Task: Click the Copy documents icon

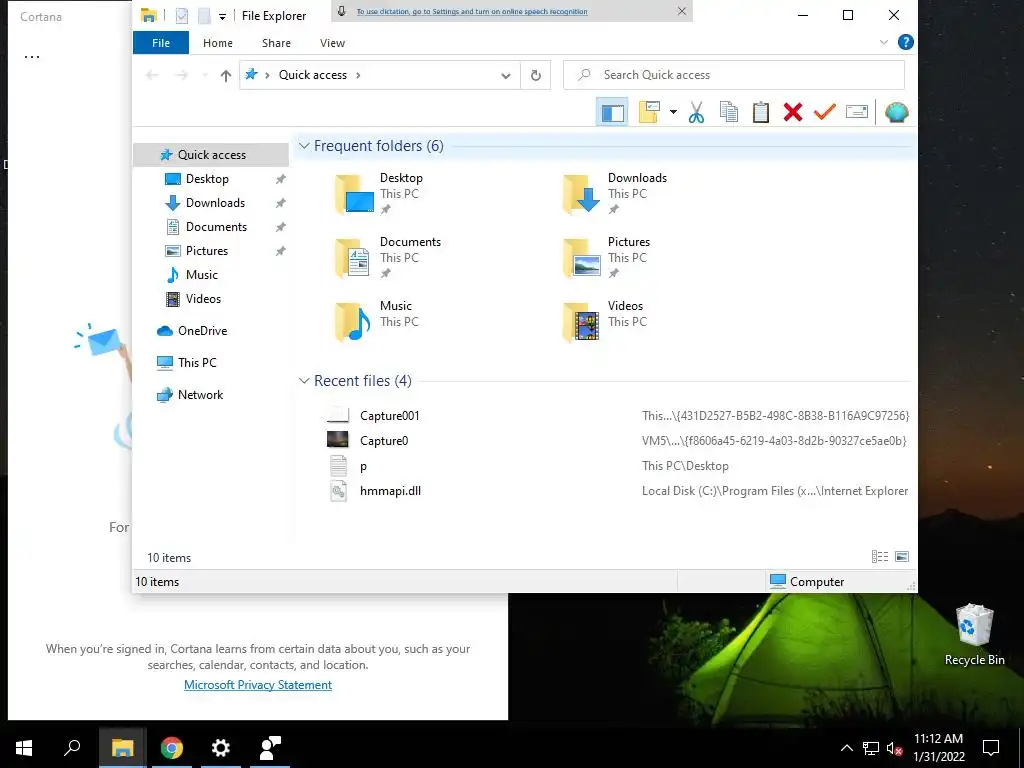Action: coord(729,112)
